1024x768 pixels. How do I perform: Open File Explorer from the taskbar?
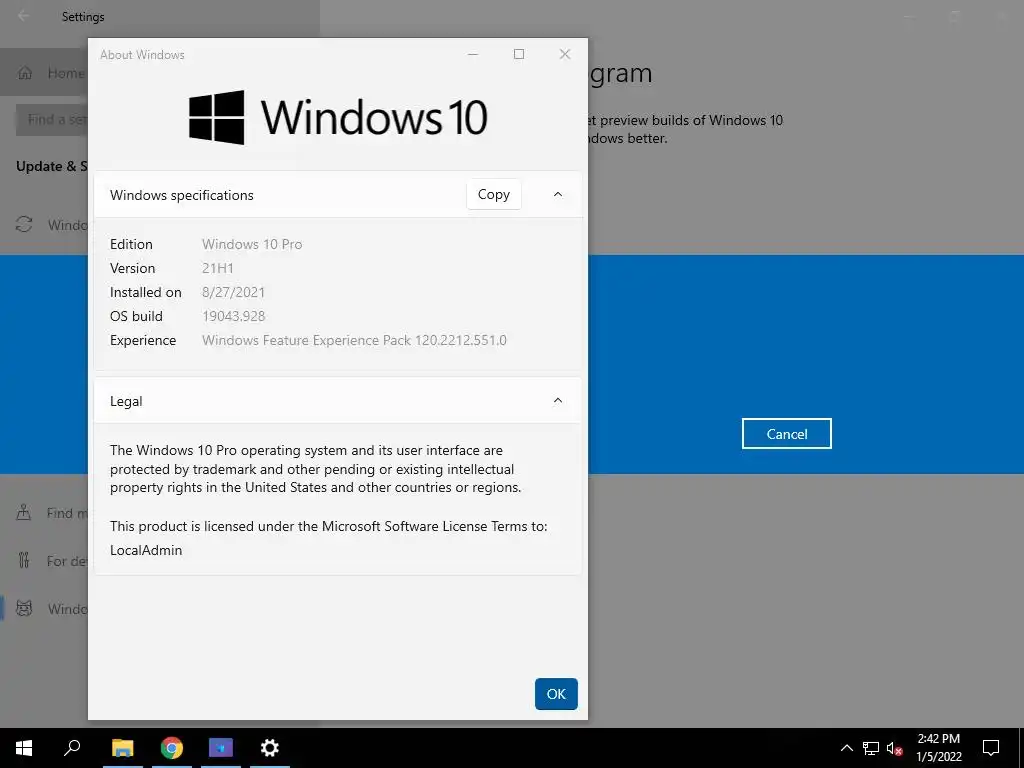coord(122,748)
